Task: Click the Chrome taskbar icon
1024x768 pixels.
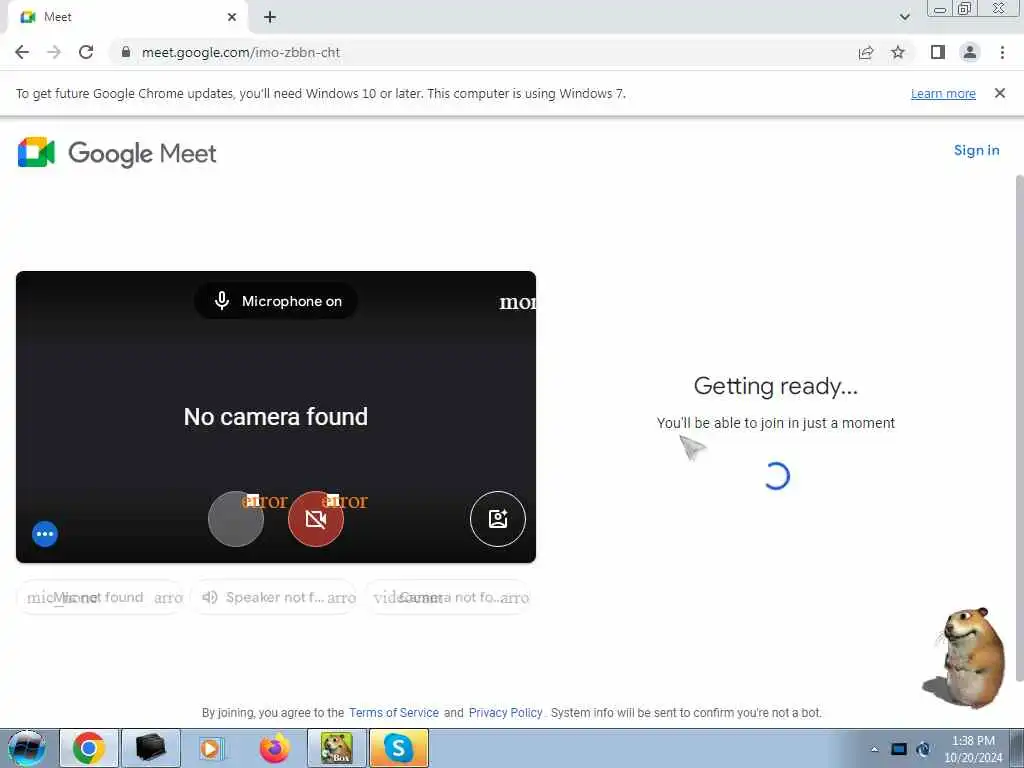Action: [x=89, y=748]
